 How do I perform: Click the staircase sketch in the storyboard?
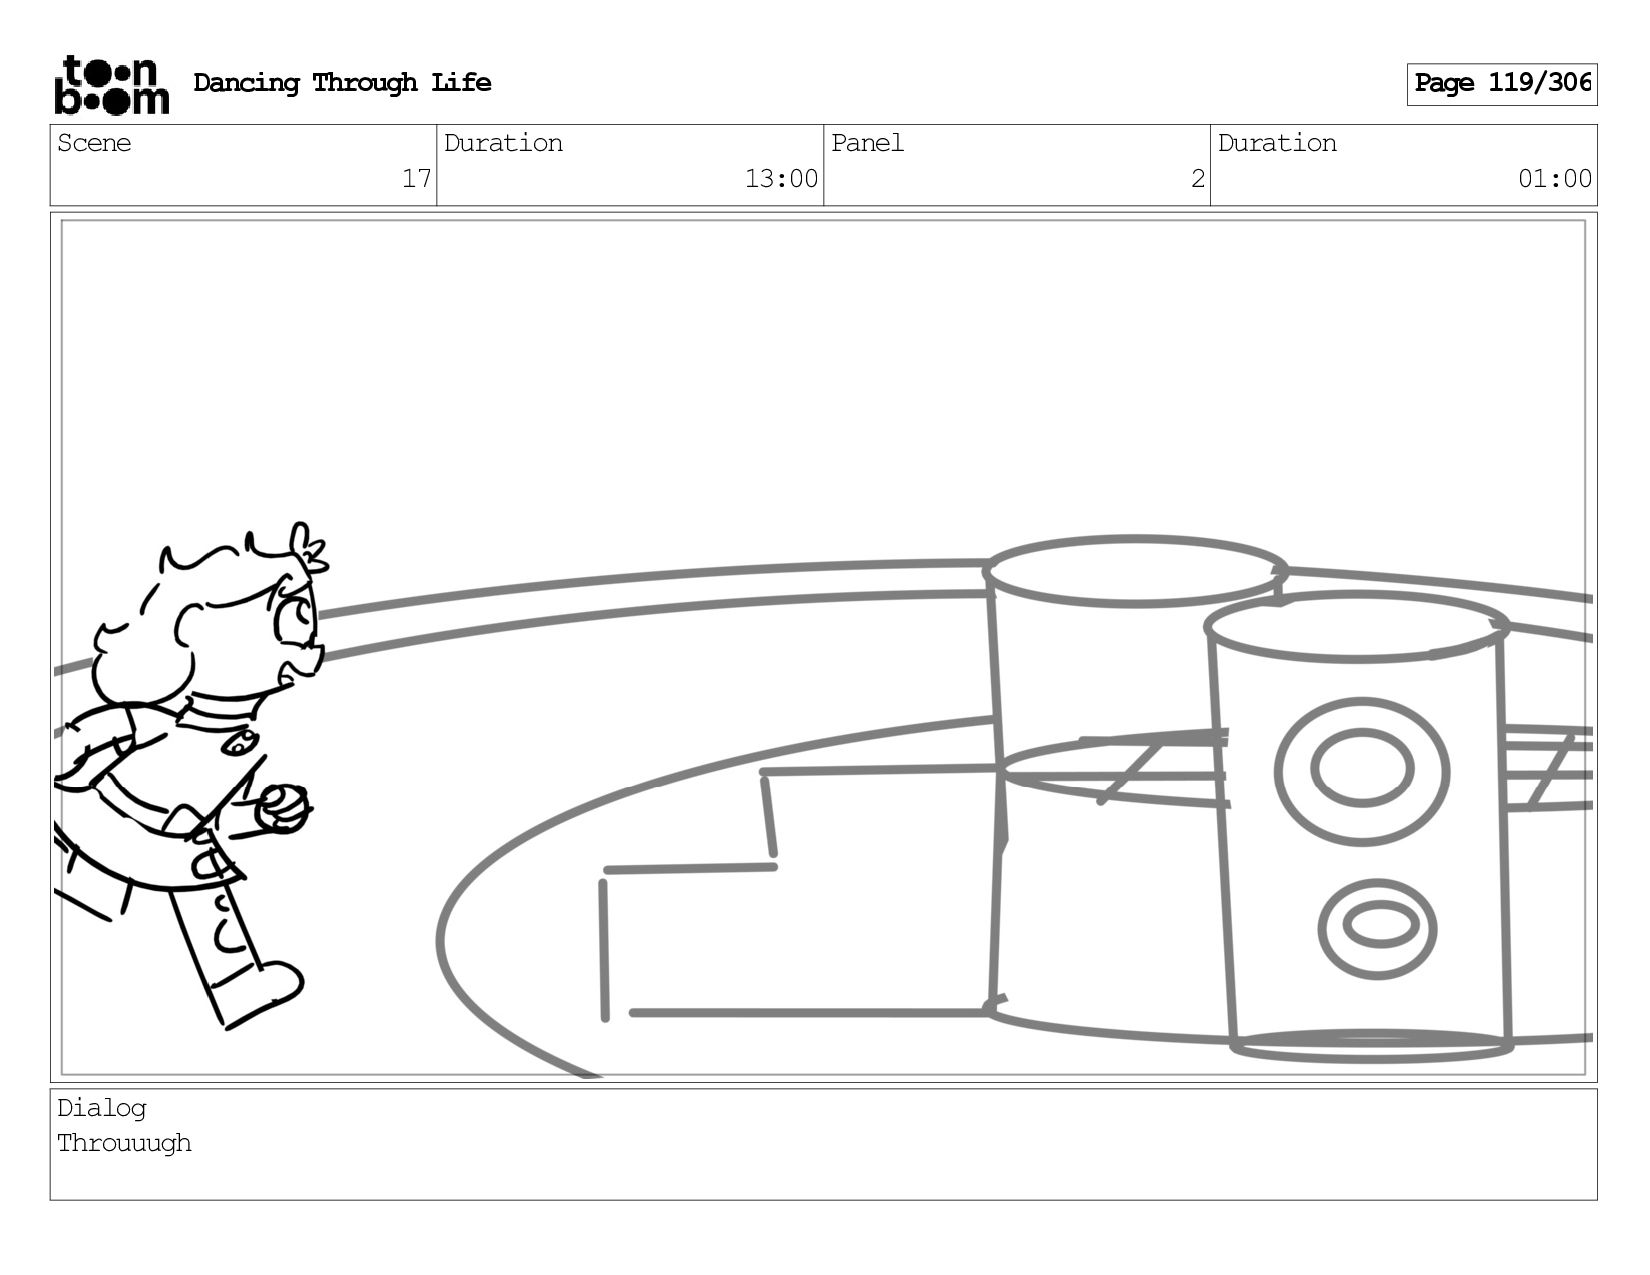click(800, 892)
